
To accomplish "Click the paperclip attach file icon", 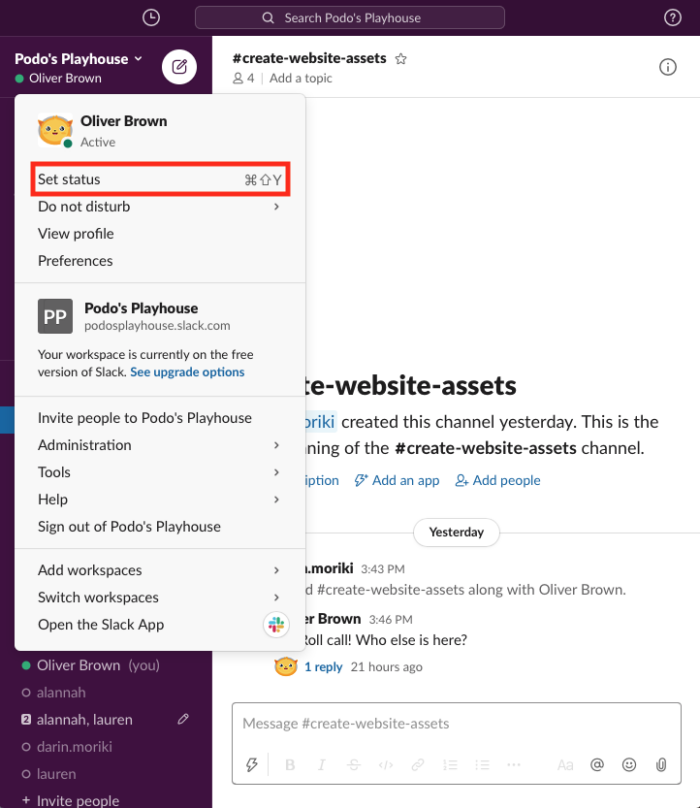I will coord(661,765).
